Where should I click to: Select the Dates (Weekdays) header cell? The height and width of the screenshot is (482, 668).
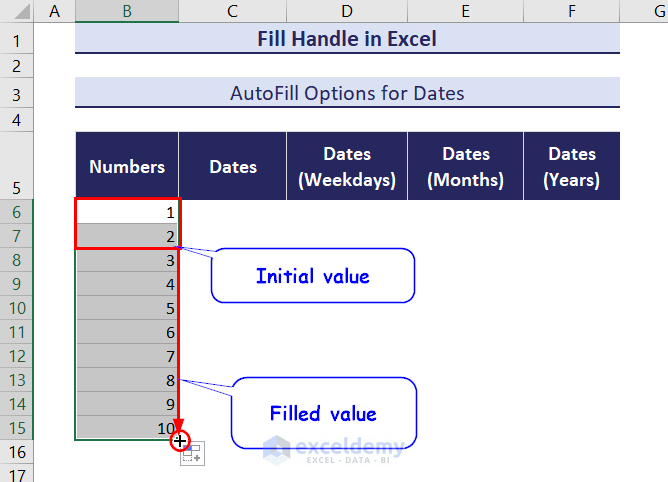[x=347, y=167]
